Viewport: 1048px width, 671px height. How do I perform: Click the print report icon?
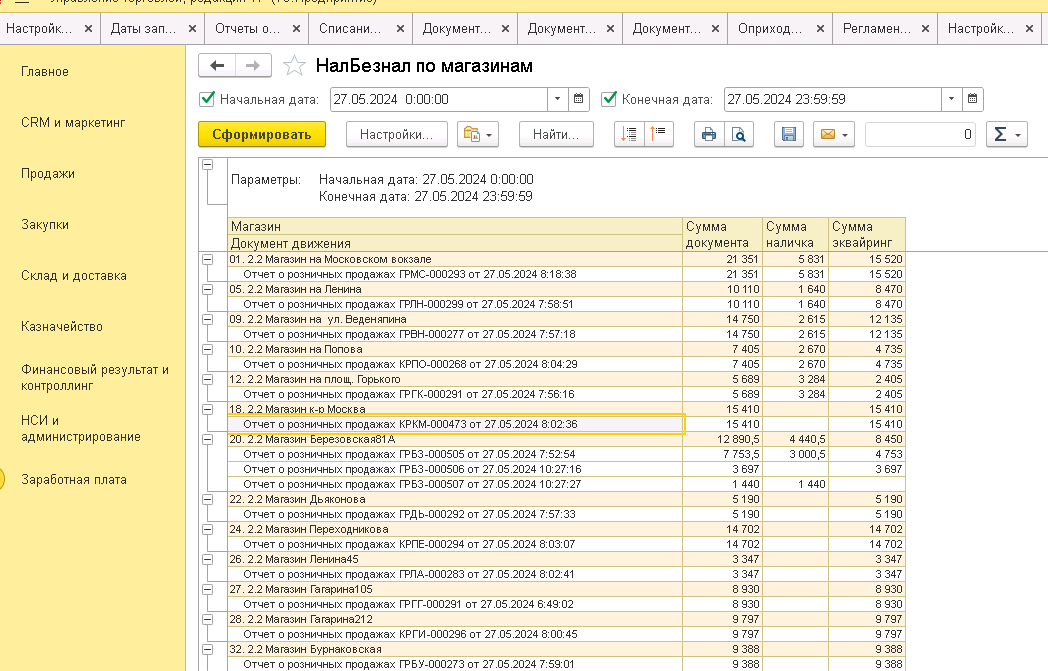(x=709, y=134)
